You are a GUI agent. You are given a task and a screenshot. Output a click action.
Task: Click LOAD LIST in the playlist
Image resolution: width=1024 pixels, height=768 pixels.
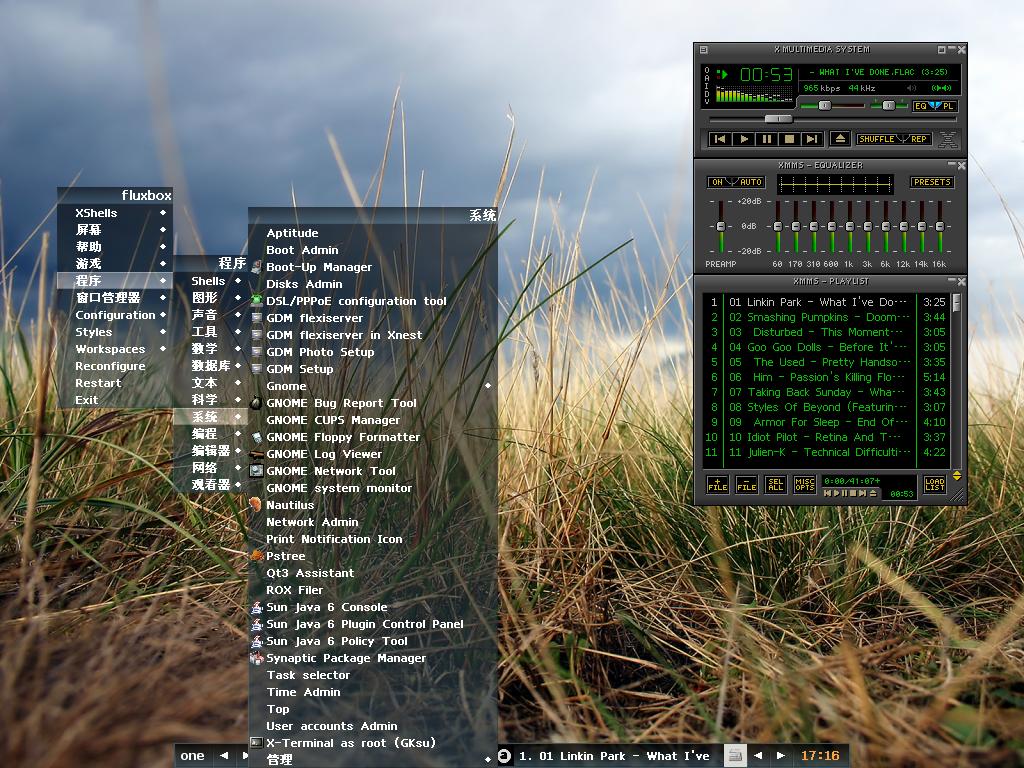pyautogui.click(x=935, y=484)
